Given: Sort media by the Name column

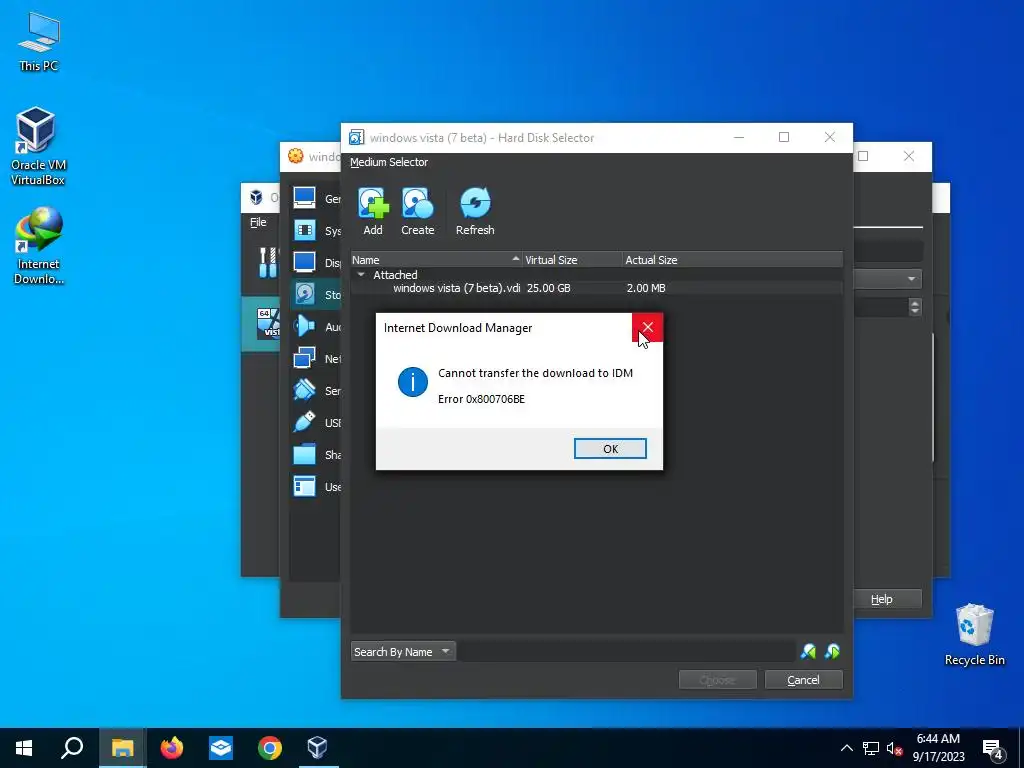Looking at the screenshot, I should pos(436,260).
